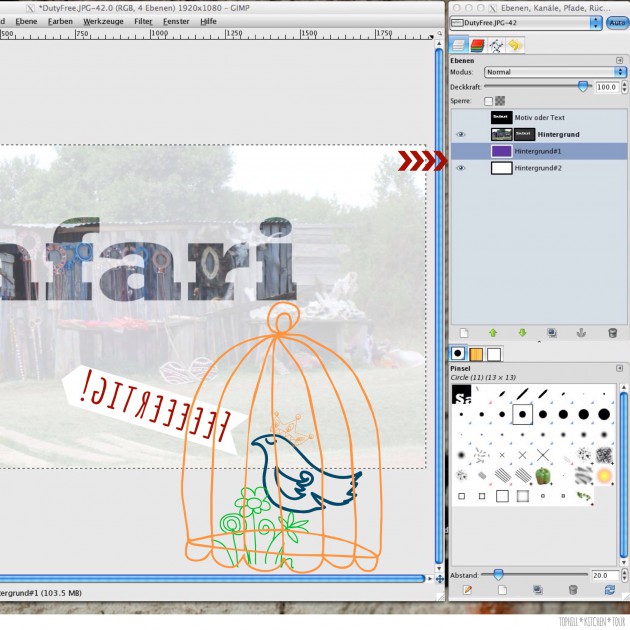Refresh the brush list
The image size is (630, 630).
point(610,590)
